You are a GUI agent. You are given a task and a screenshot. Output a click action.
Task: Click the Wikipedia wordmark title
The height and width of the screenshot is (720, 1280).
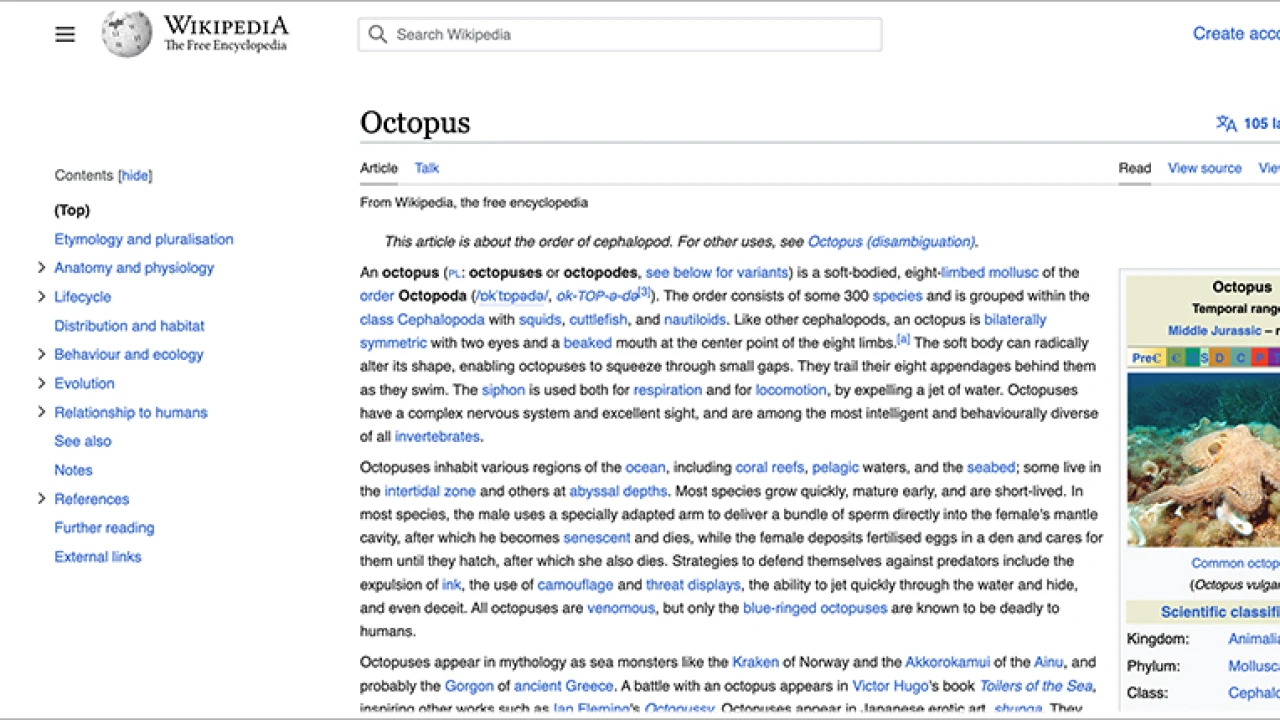[x=225, y=26]
